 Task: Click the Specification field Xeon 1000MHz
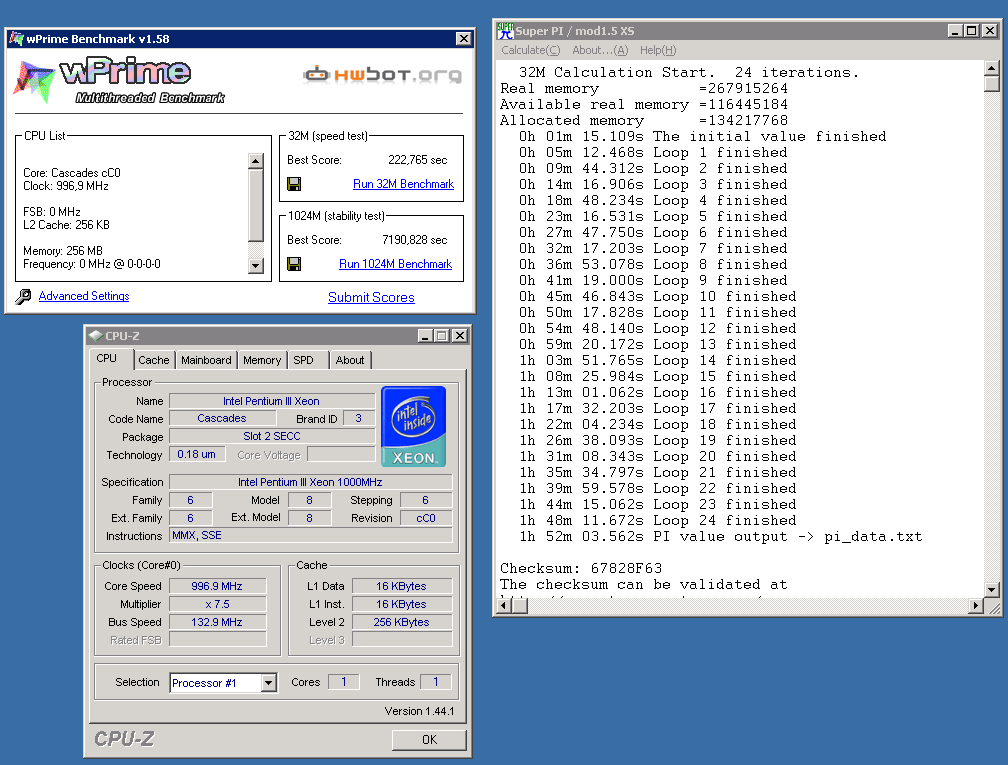click(x=310, y=482)
